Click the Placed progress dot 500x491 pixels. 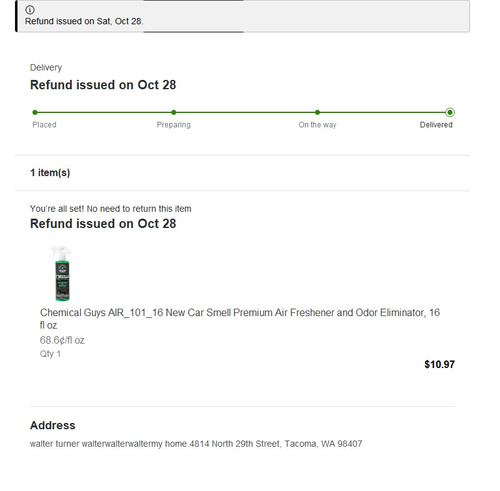point(35,112)
